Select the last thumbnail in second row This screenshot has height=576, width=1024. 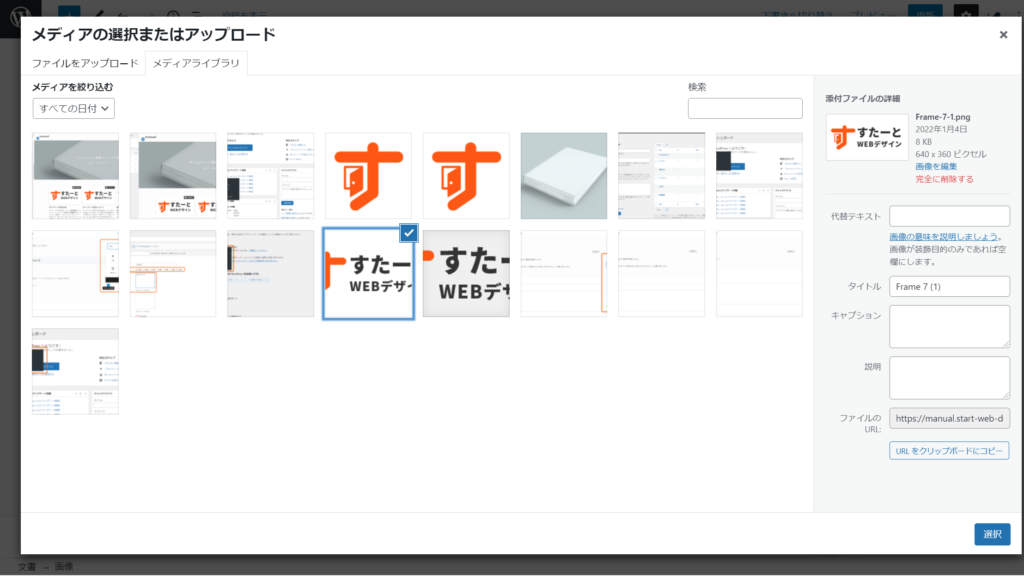tap(759, 274)
